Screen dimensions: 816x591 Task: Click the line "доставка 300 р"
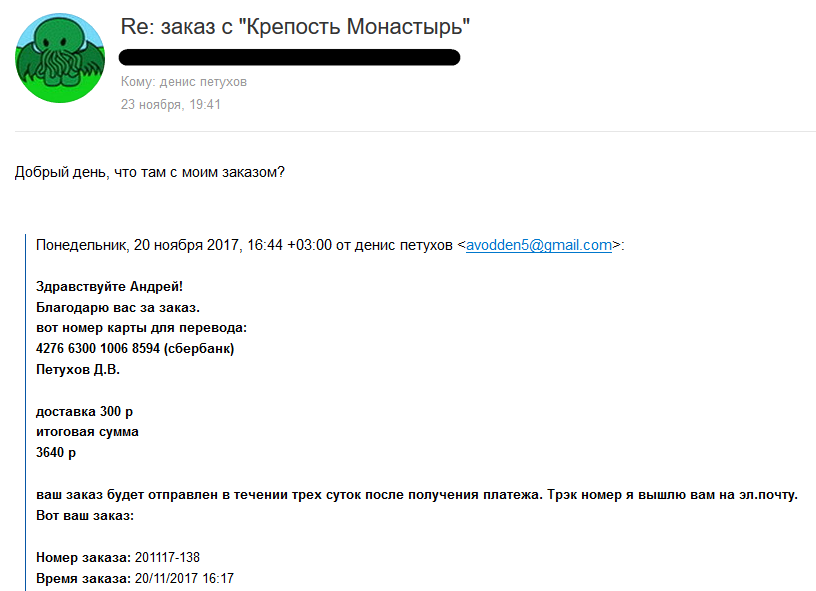point(84,412)
